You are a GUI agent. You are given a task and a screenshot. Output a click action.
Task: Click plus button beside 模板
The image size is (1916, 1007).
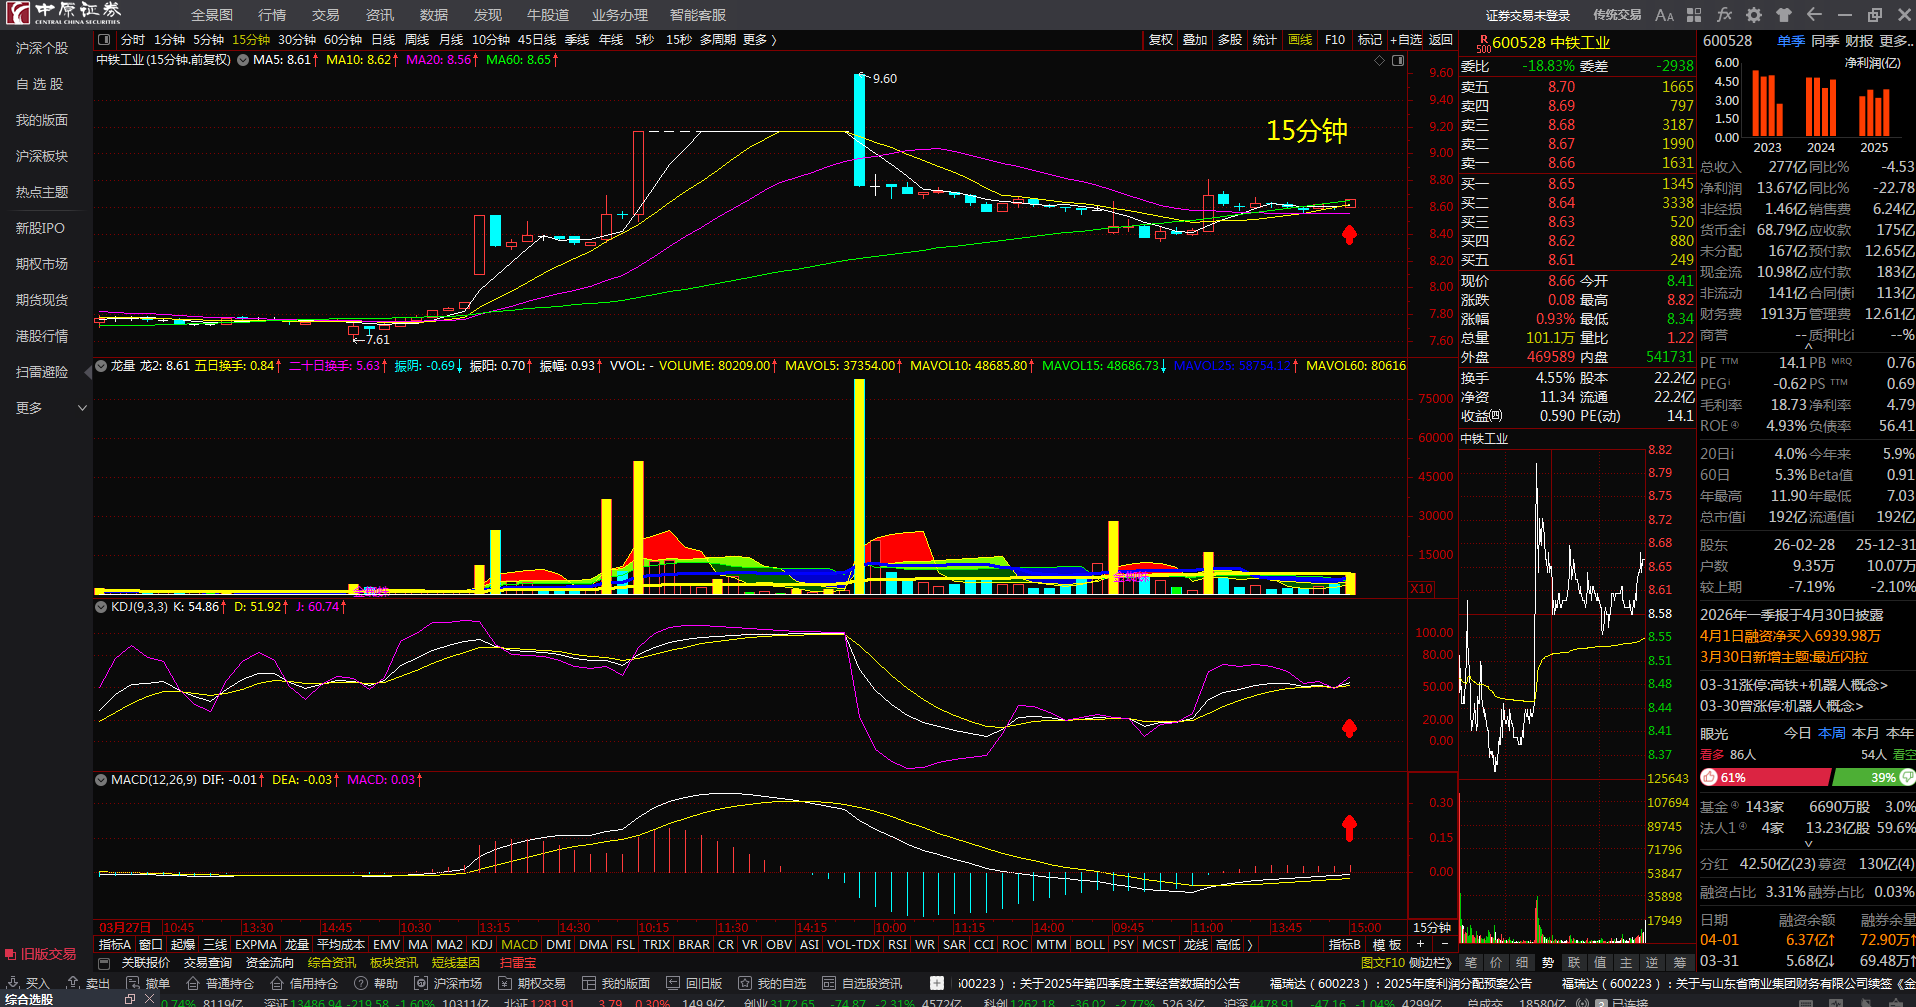pyautogui.click(x=1420, y=944)
